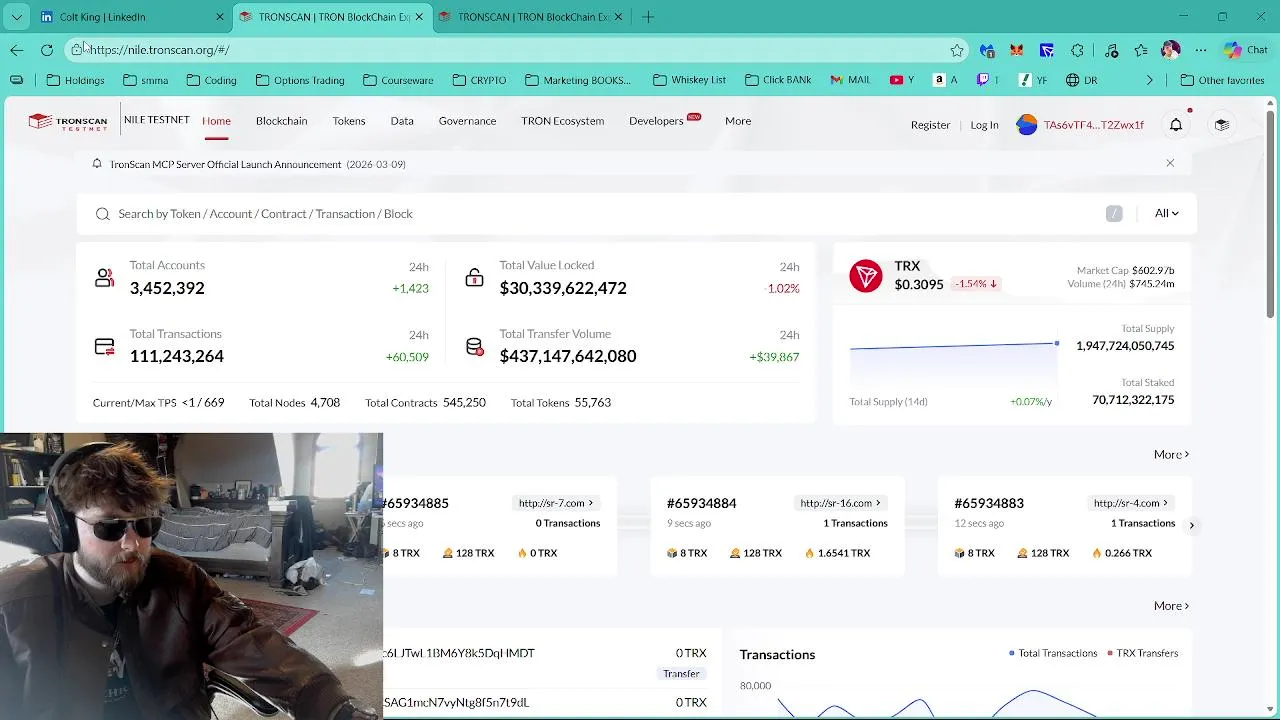Switch to the third TRONSCAN browser tab
This screenshot has height=720, width=1280.
pos(531,17)
